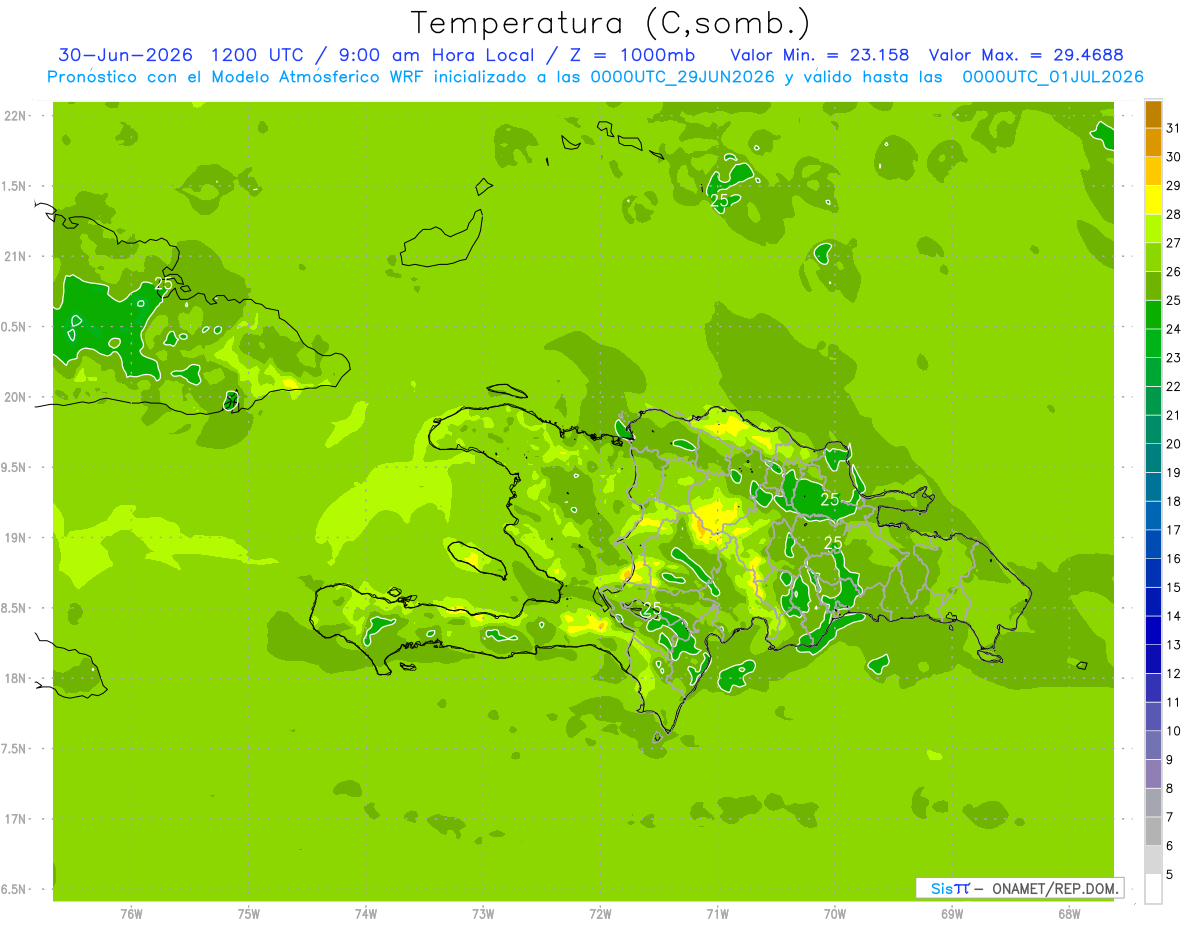
Task: Click the "Valor Min. = 23.158" text
Action: point(820,55)
